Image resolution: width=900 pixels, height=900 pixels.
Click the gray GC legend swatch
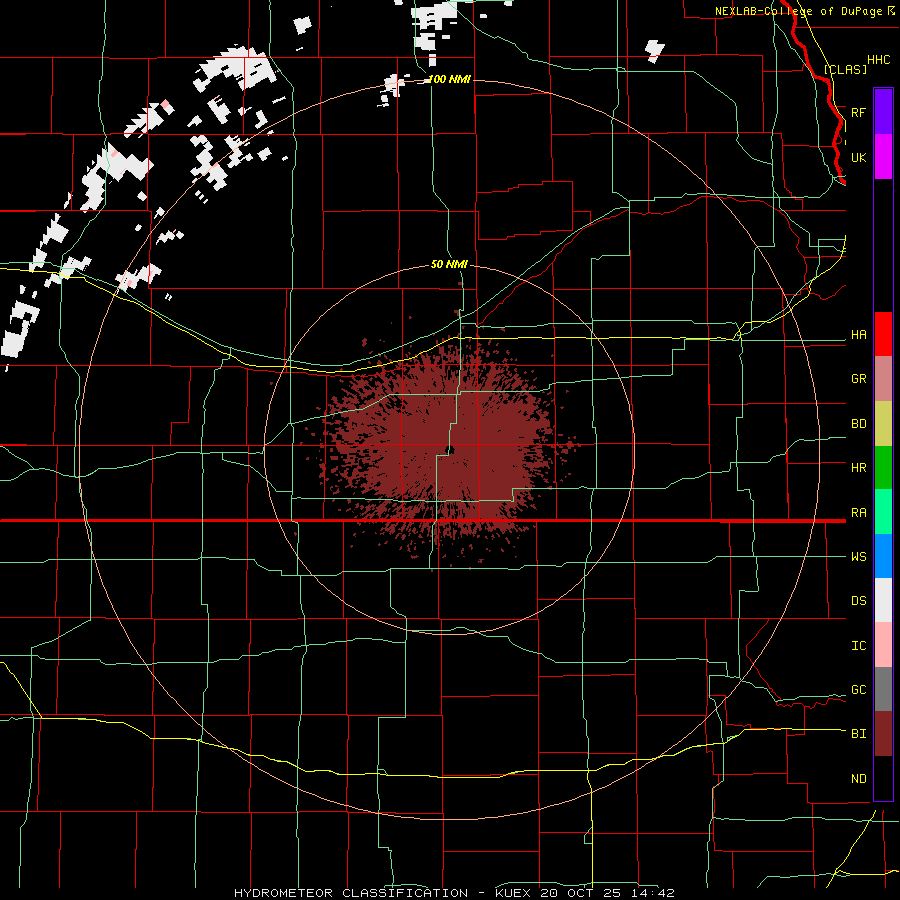click(883, 689)
